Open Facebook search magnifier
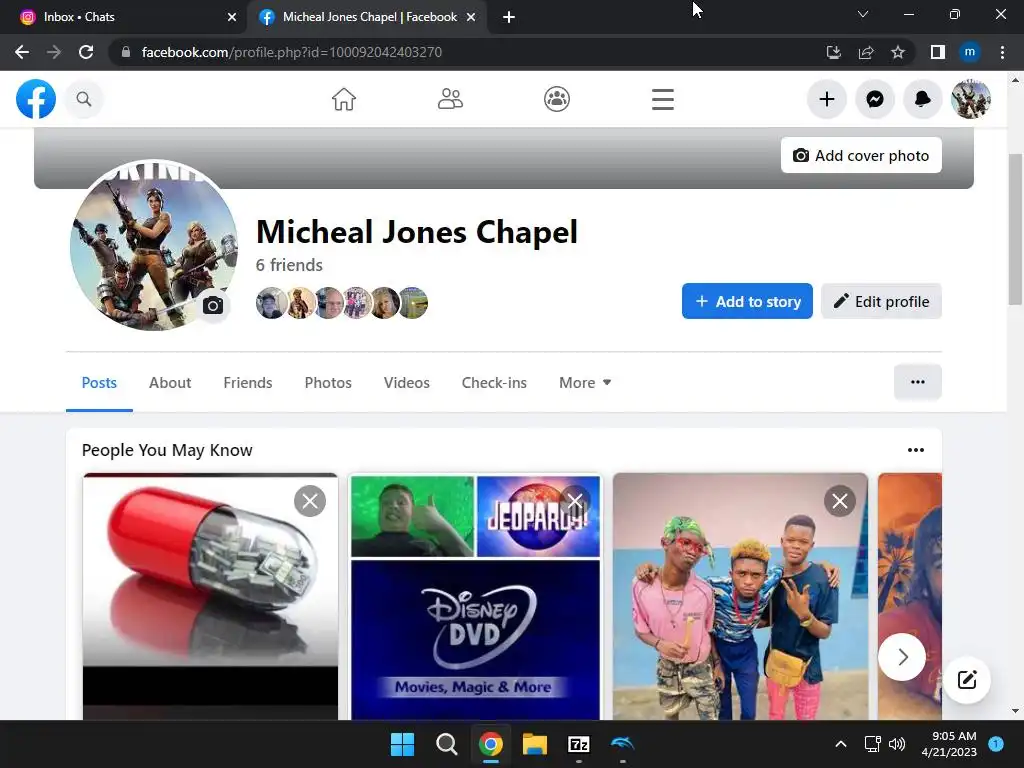This screenshot has height=768, width=1024. click(x=84, y=99)
